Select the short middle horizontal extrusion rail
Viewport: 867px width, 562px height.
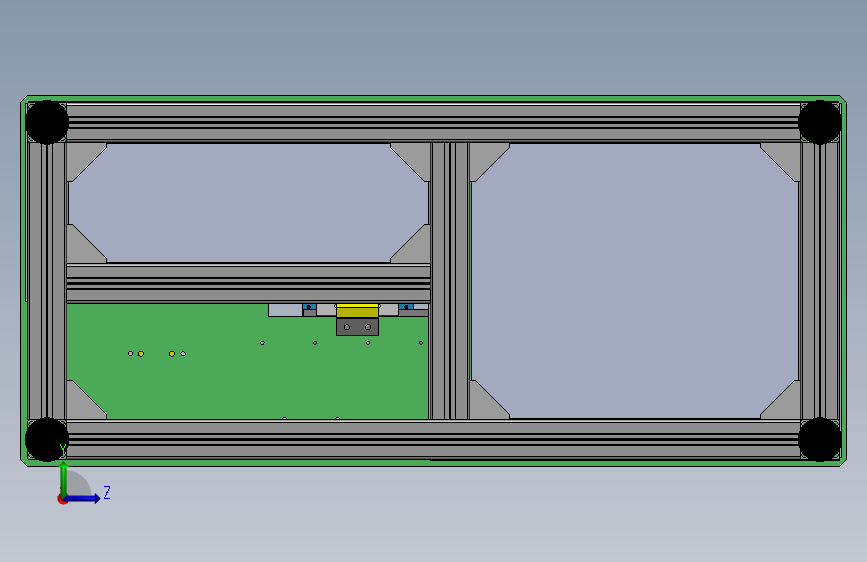pos(248,283)
